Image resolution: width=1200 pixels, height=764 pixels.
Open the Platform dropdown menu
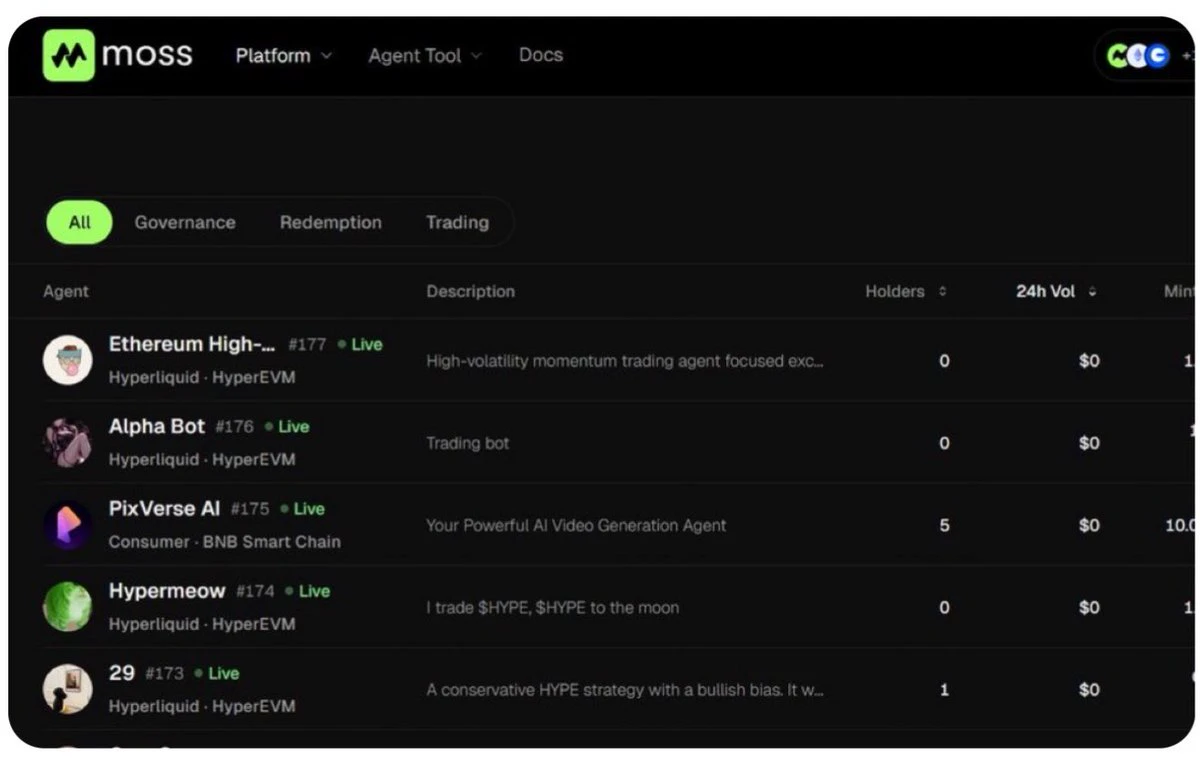[283, 56]
